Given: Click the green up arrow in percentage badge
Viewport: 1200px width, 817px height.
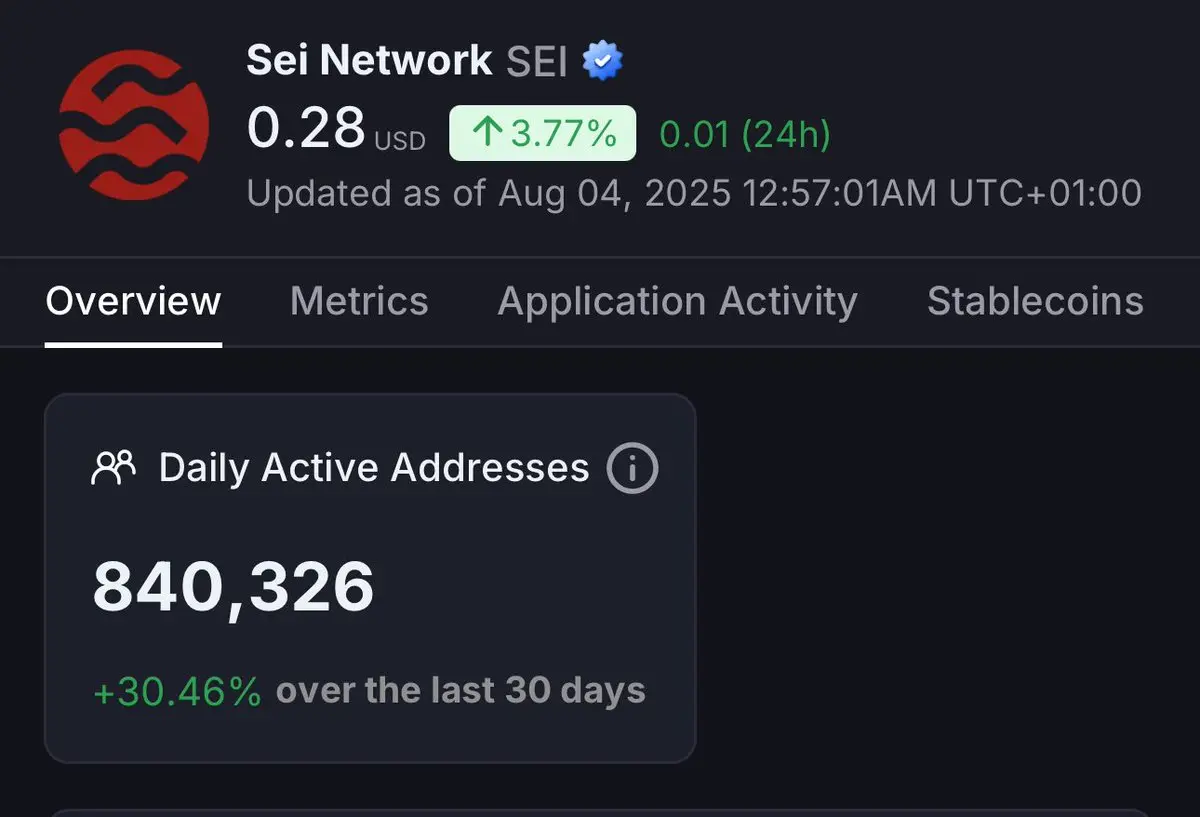Looking at the screenshot, I should [485, 133].
